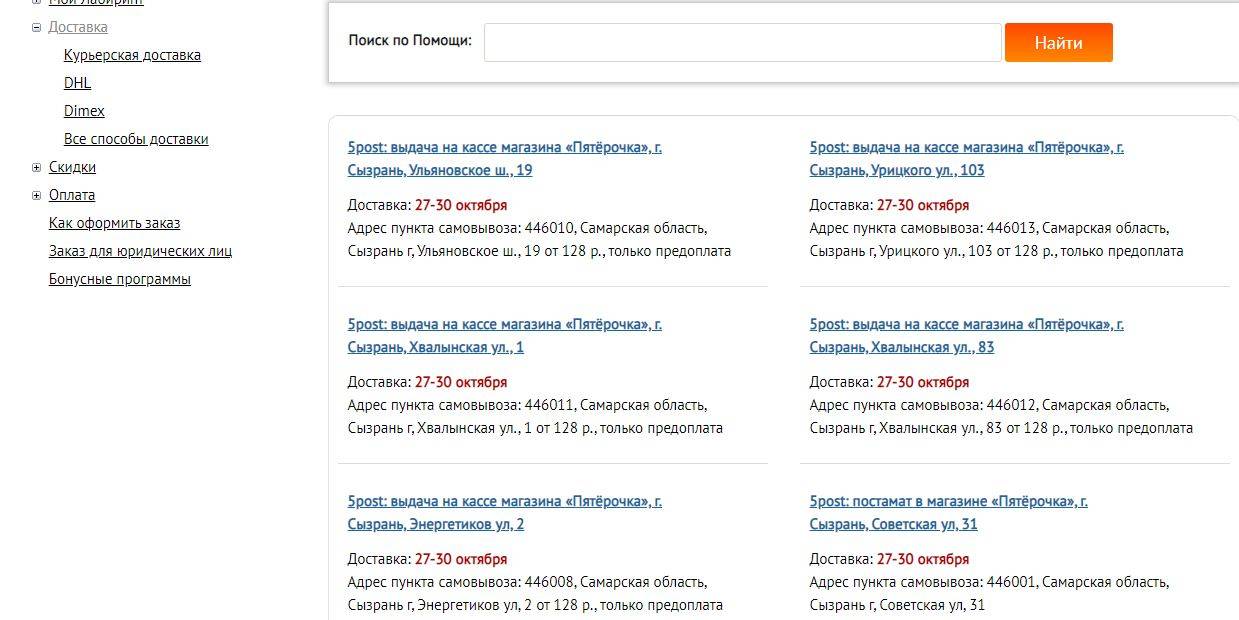The width and height of the screenshot is (1239, 620).
Task: Expand the Скидки section
Action: point(37,168)
